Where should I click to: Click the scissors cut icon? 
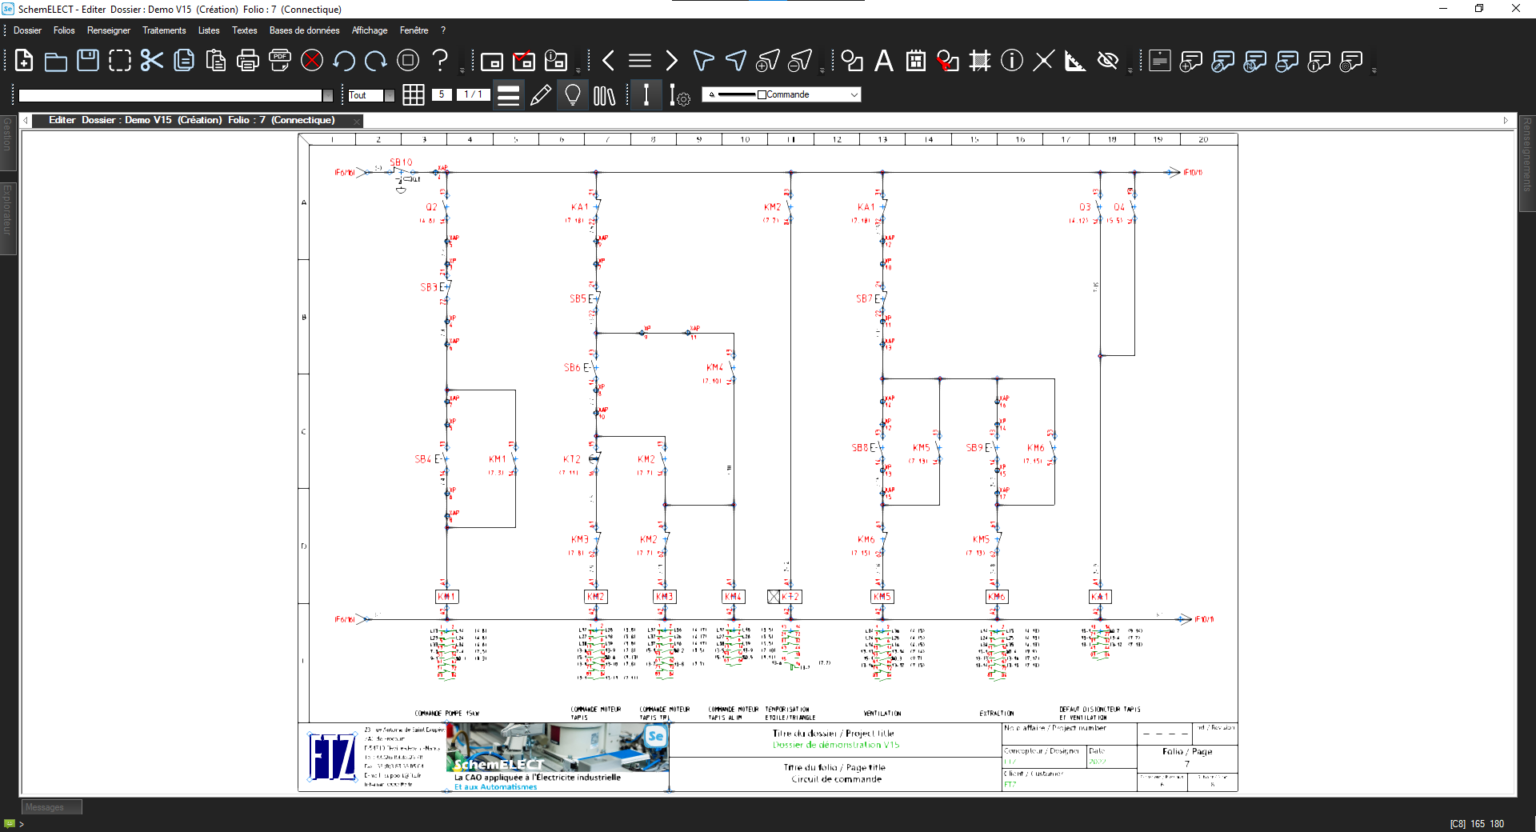pyautogui.click(x=152, y=61)
